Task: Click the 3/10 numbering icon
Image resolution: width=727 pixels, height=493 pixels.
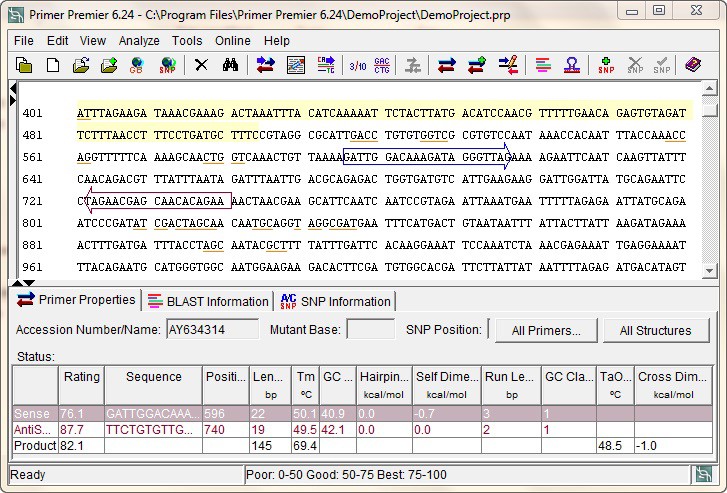Action: 357,66
